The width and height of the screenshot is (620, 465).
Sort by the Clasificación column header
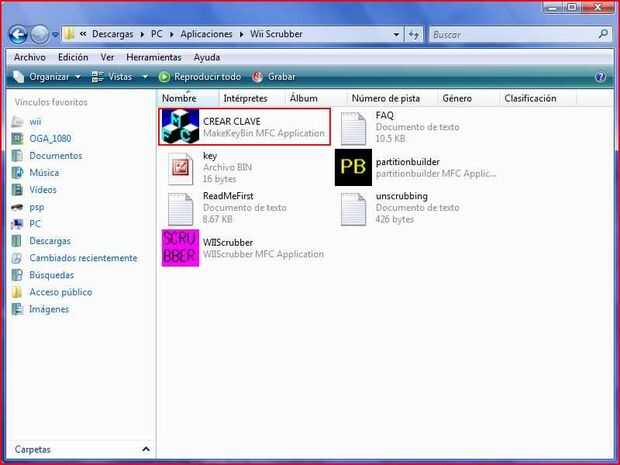(x=538, y=98)
